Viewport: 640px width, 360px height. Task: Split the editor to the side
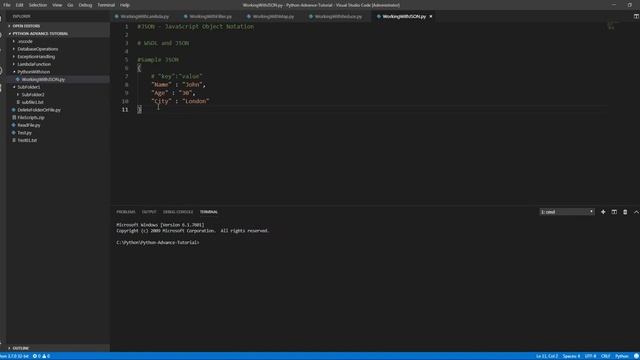636,16
